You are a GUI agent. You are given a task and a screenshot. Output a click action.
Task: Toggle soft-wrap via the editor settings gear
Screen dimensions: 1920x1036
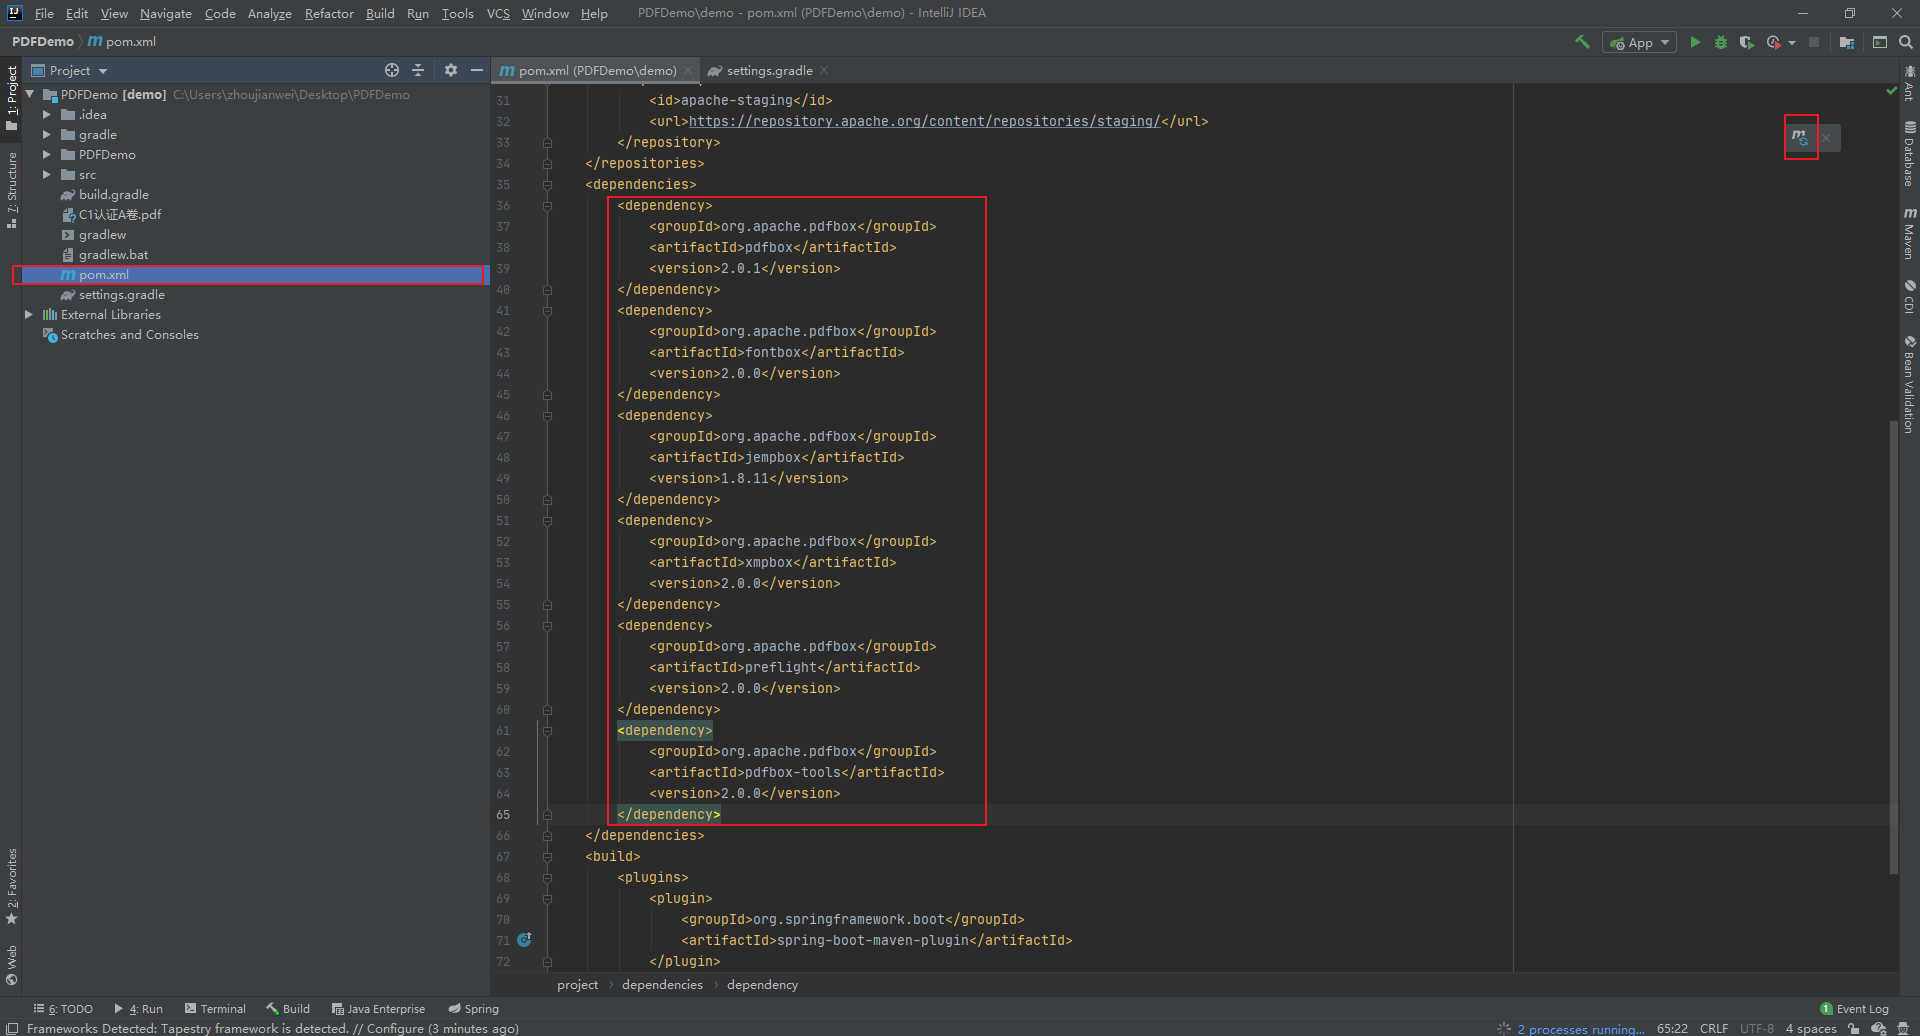click(x=451, y=70)
